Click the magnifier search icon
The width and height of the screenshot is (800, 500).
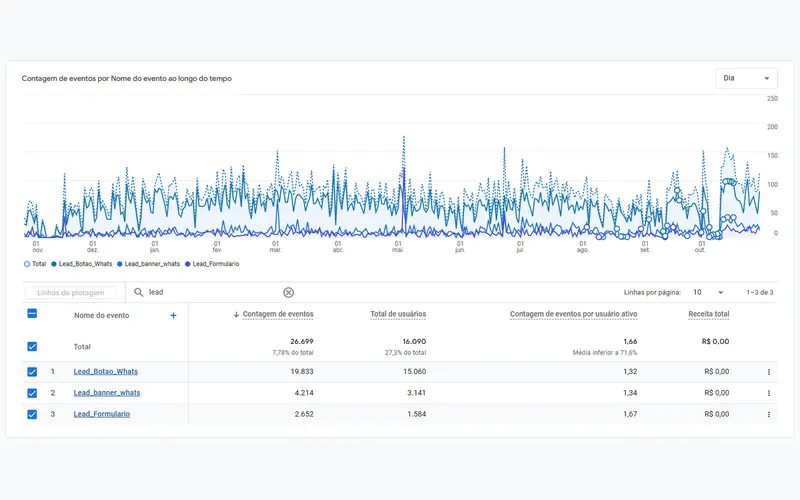[x=138, y=292]
